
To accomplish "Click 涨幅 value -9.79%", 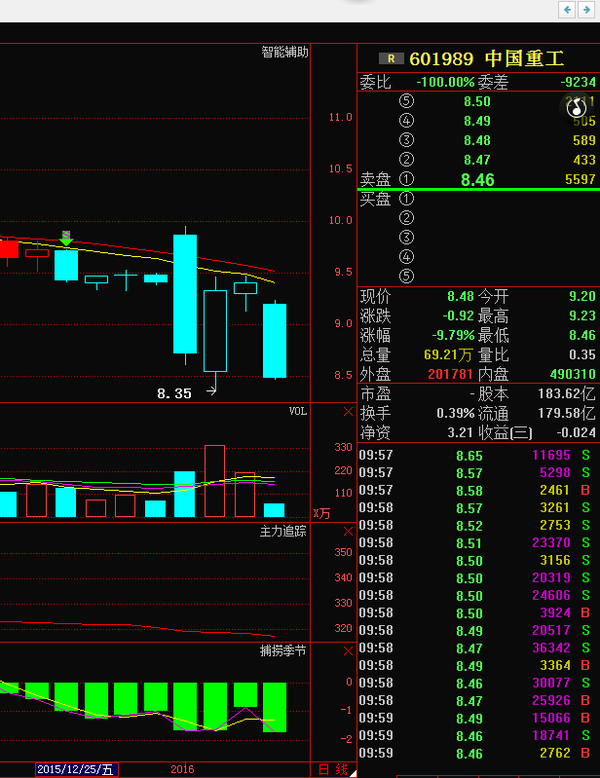I will click(453, 335).
